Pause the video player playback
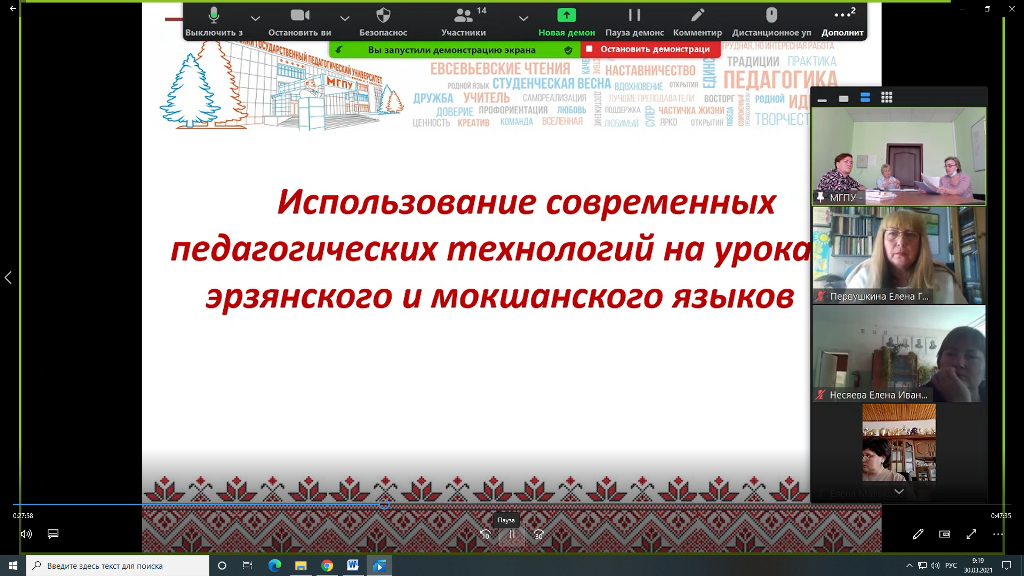Viewport: 1024px width, 576px height. point(511,534)
